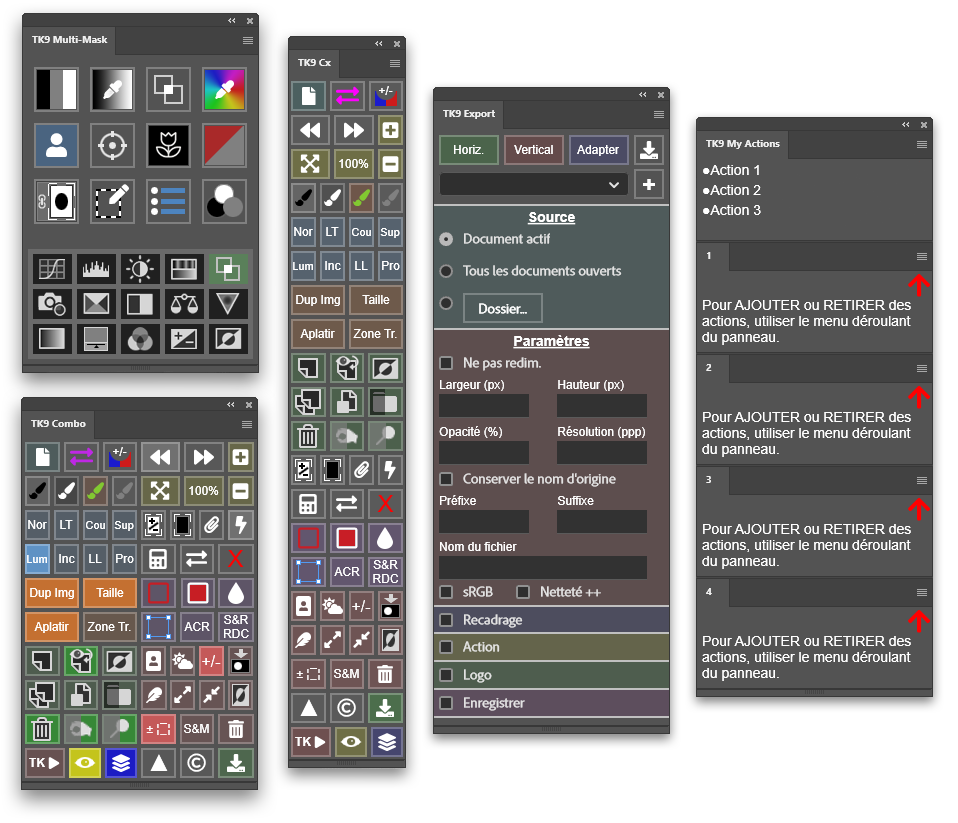Click the Vertical button in Export panel
The image size is (958, 823).
533,150
